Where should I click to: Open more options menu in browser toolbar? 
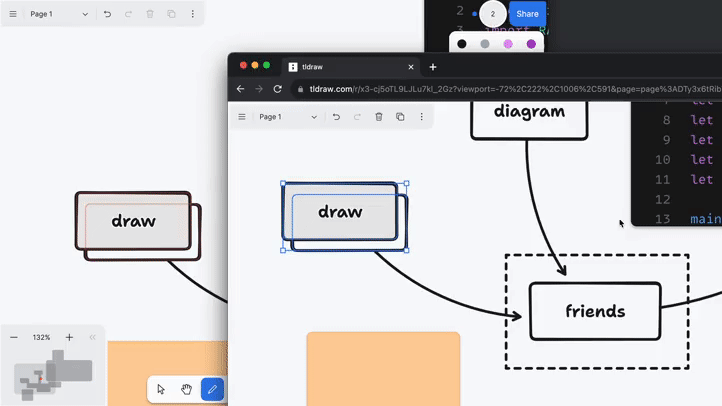tap(421, 117)
